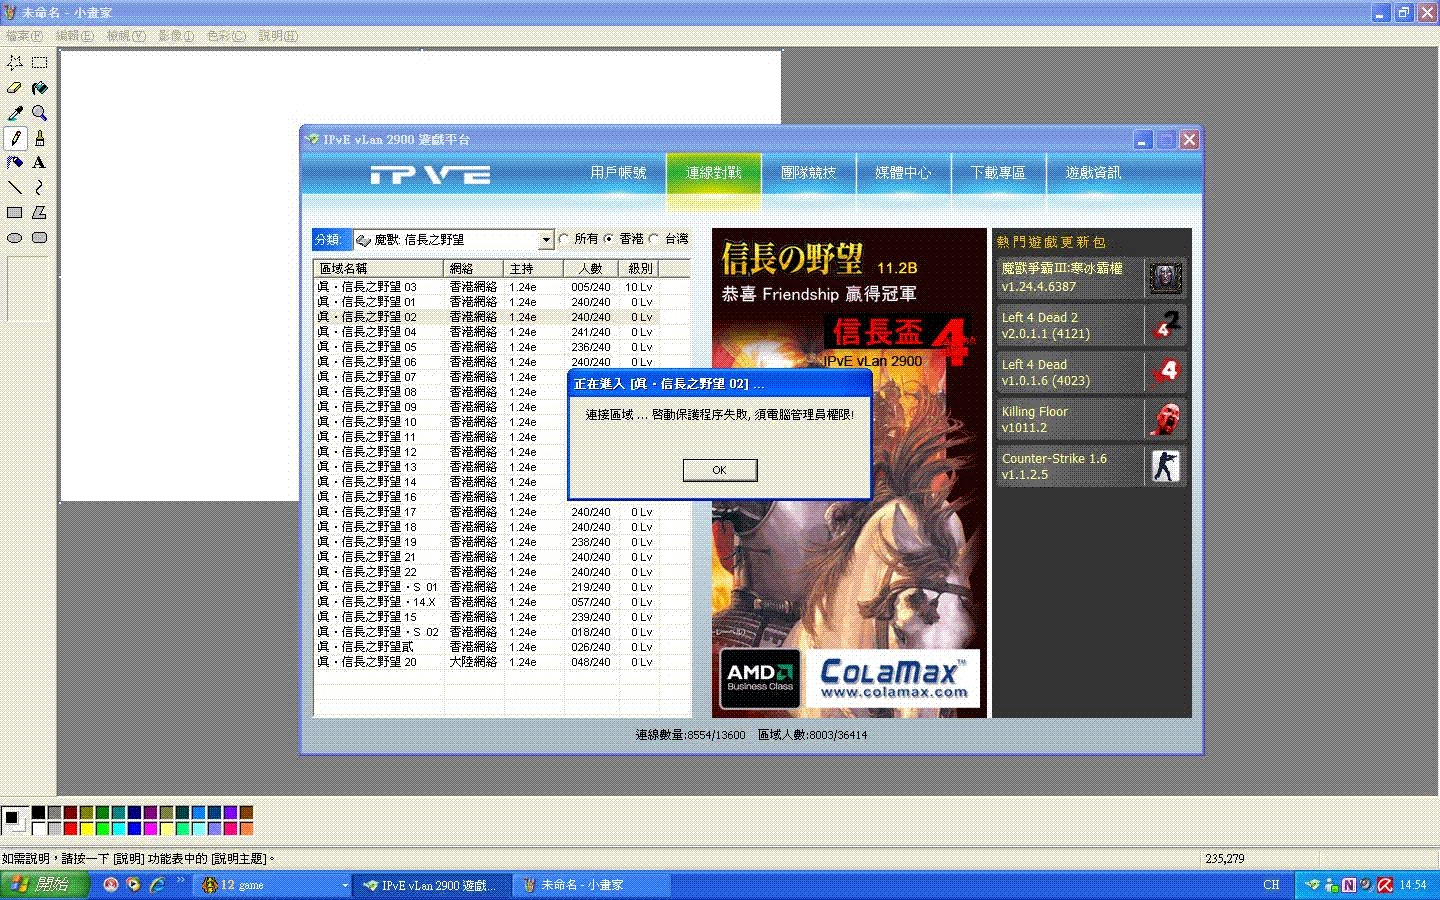Pick the red color swatch in palette
1440x900 pixels.
pos(70,828)
